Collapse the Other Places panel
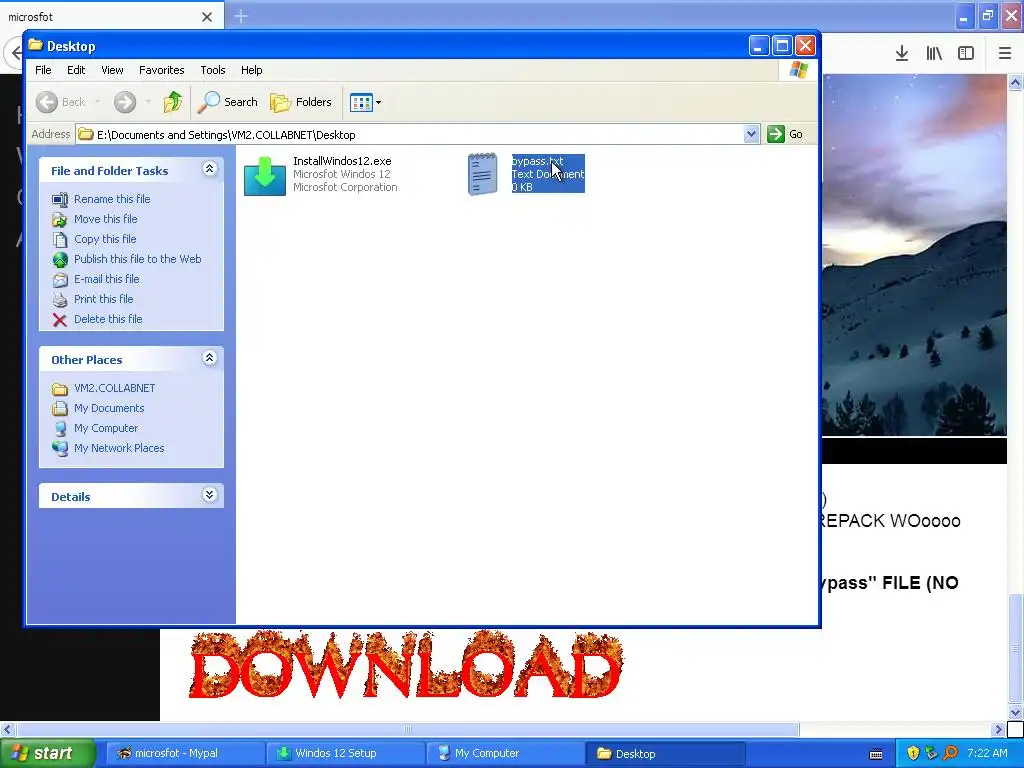Viewport: 1024px width, 768px height. click(209, 358)
